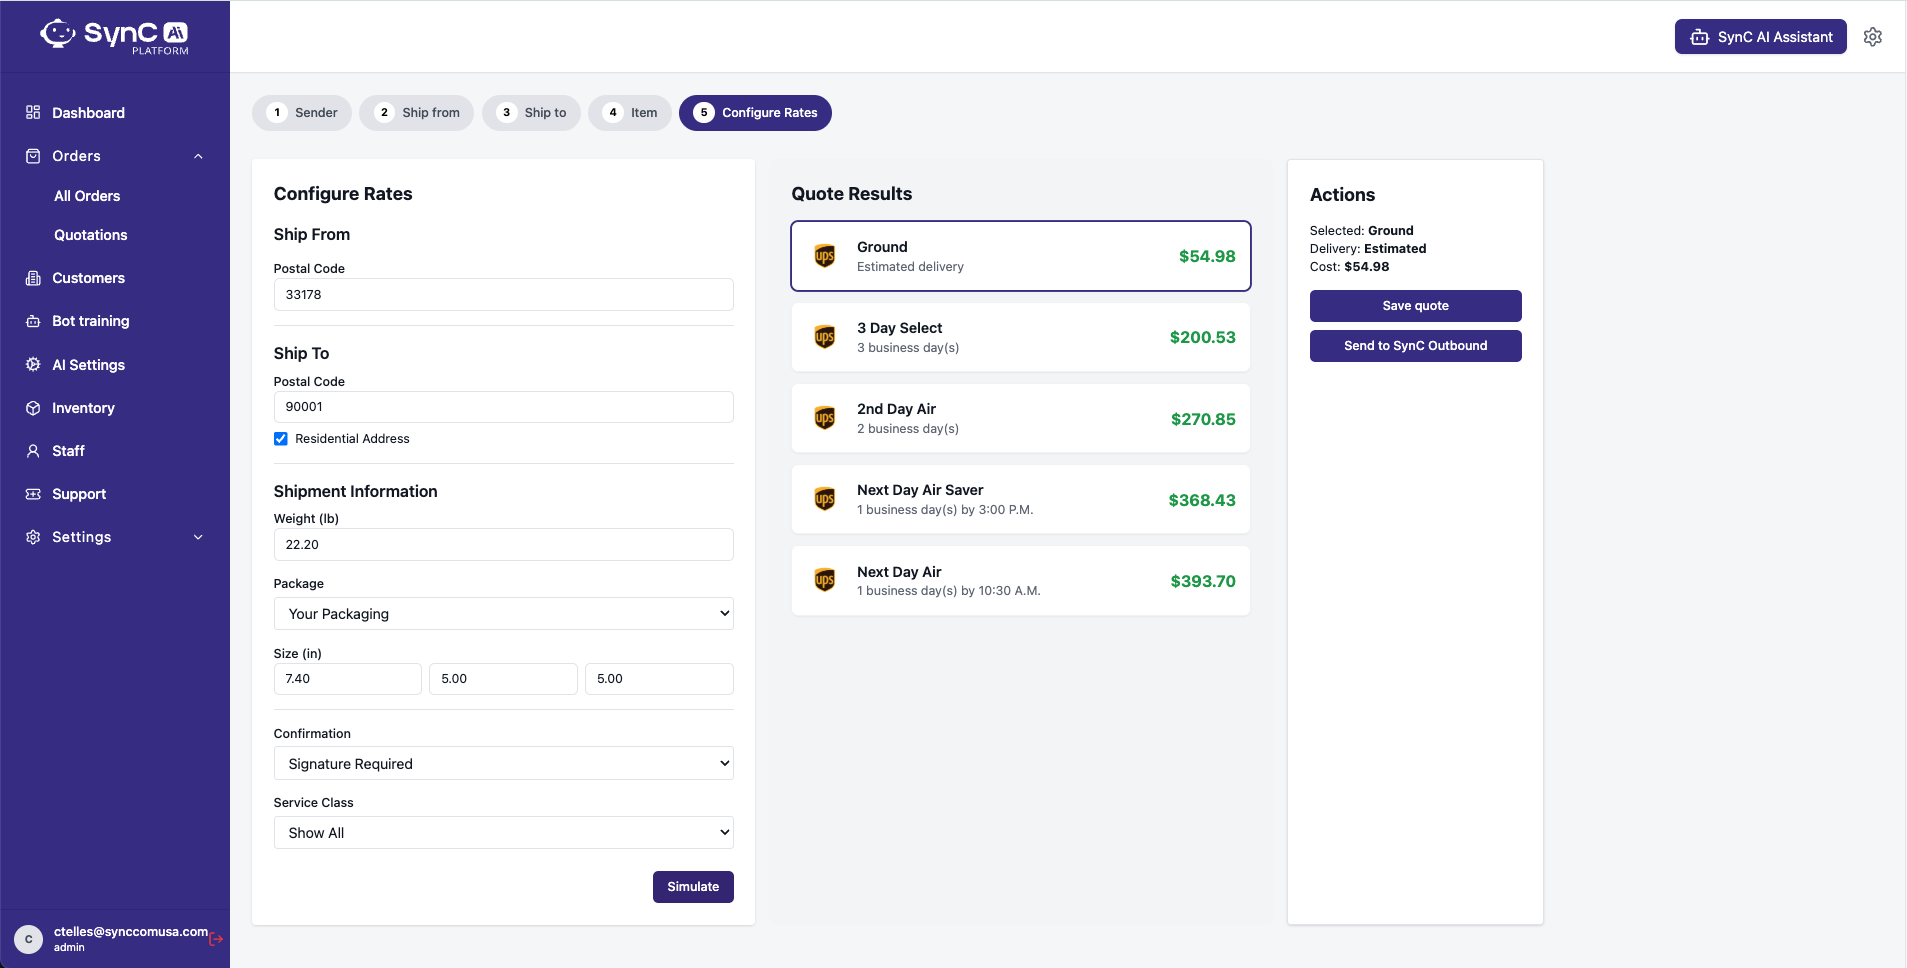Viewport: 1907px width, 968px height.
Task: Go to AI Settings
Action: (87, 364)
